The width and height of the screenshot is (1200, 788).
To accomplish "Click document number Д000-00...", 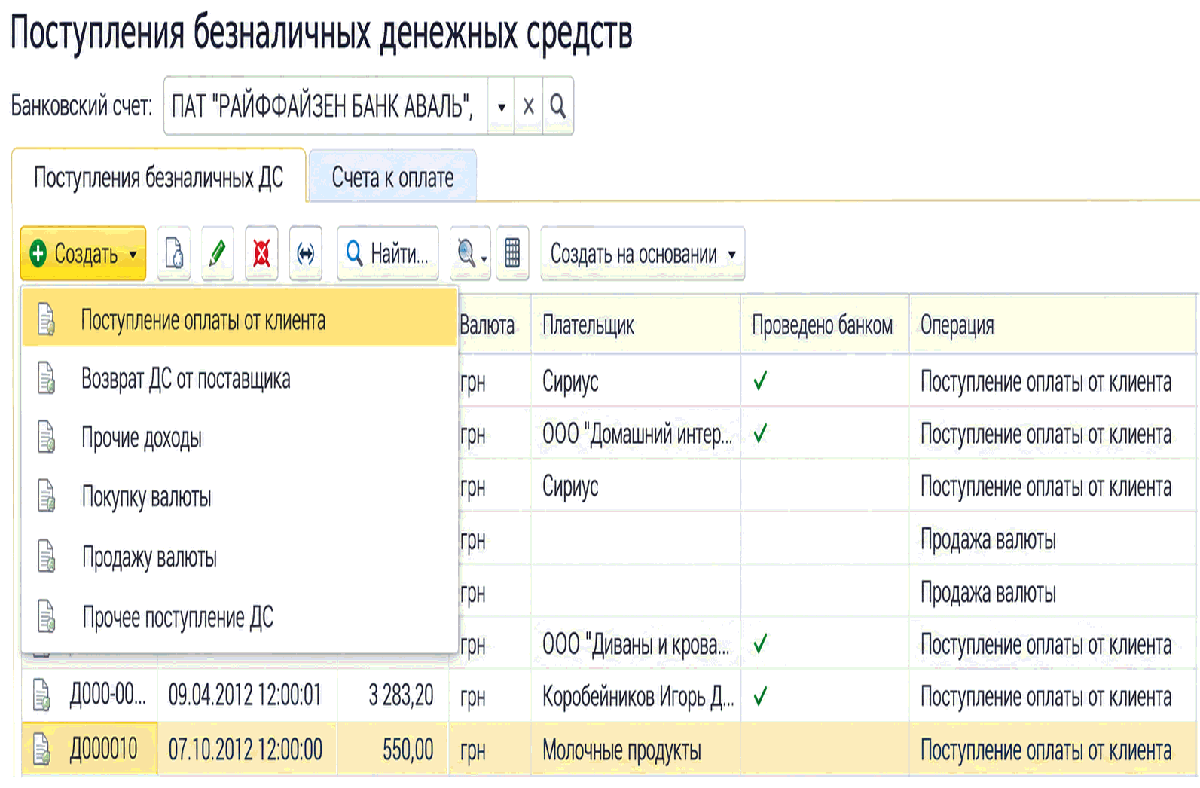I will (x=108, y=696).
